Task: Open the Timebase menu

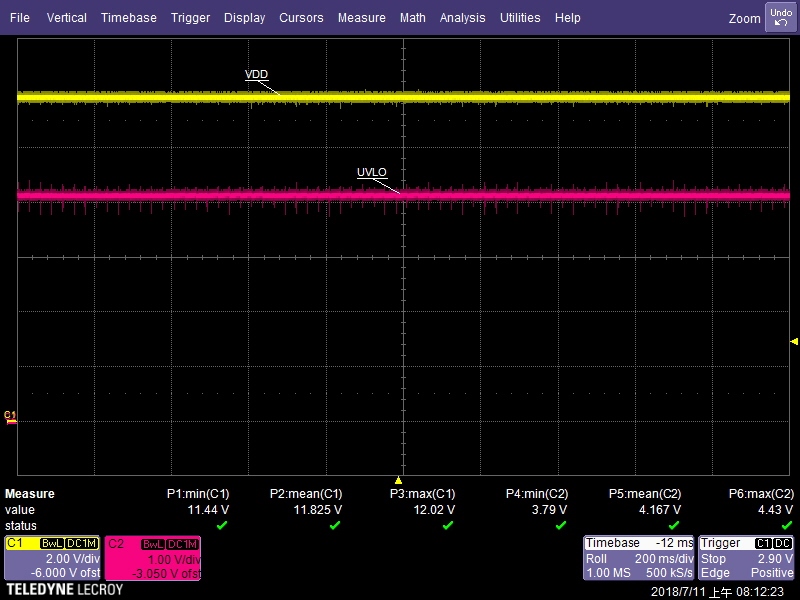Action: pyautogui.click(x=129, y=17)
